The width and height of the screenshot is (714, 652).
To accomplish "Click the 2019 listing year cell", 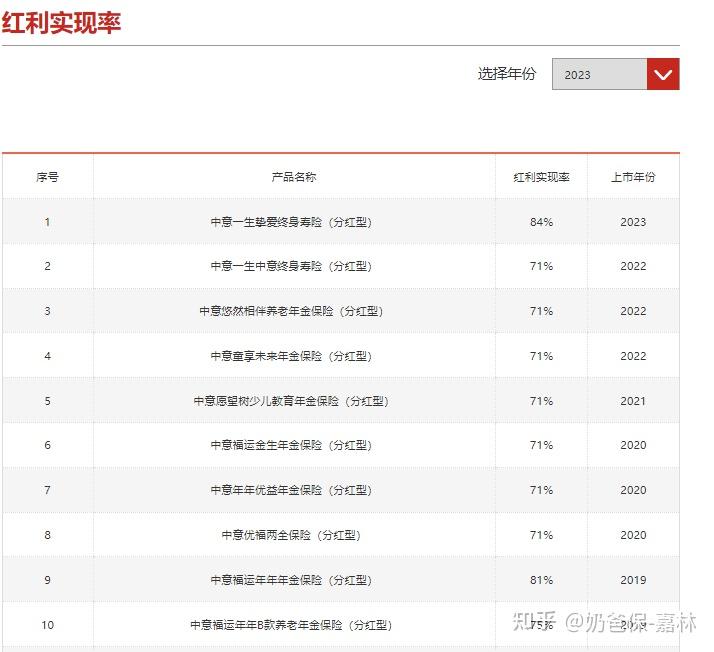I will click(633, 580).
